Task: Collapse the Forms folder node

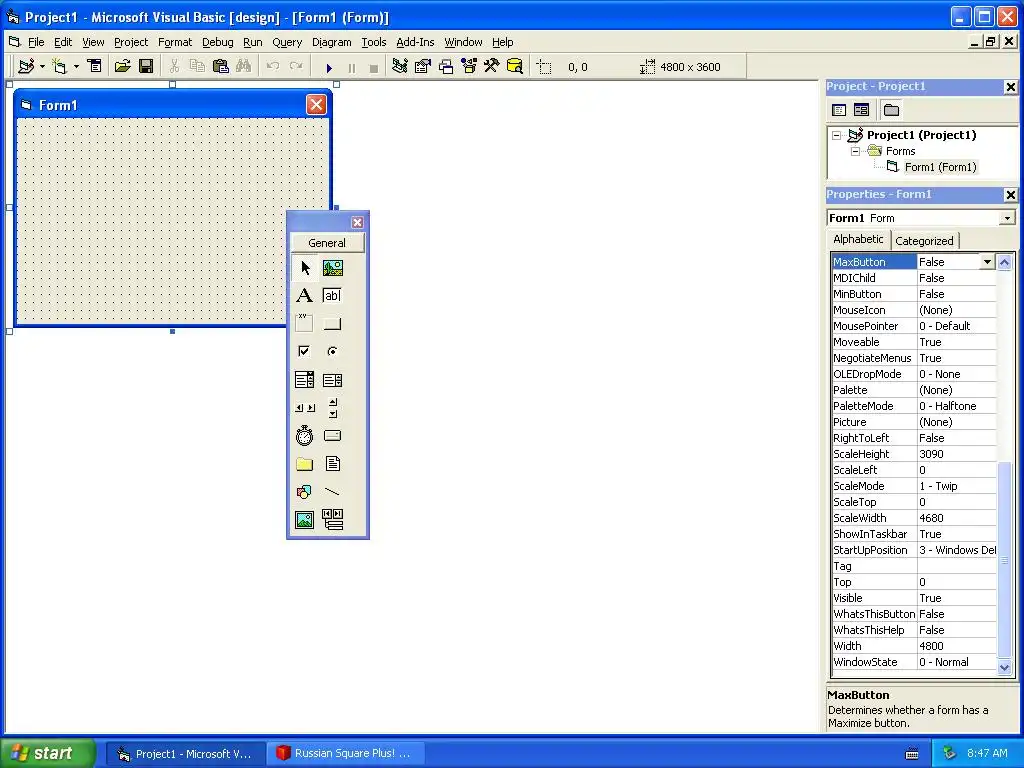Action: [x=856, y=152]
